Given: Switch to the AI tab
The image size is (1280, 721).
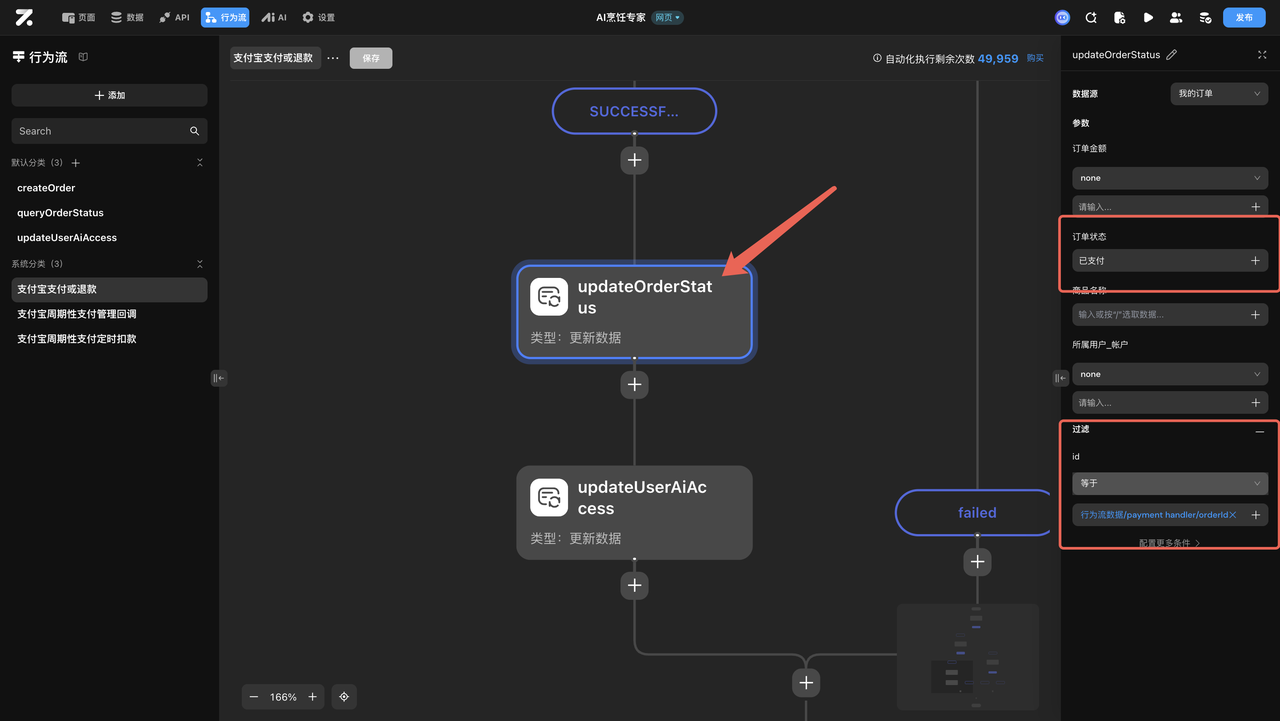Looking at the screenshot, I should [274, 17].
